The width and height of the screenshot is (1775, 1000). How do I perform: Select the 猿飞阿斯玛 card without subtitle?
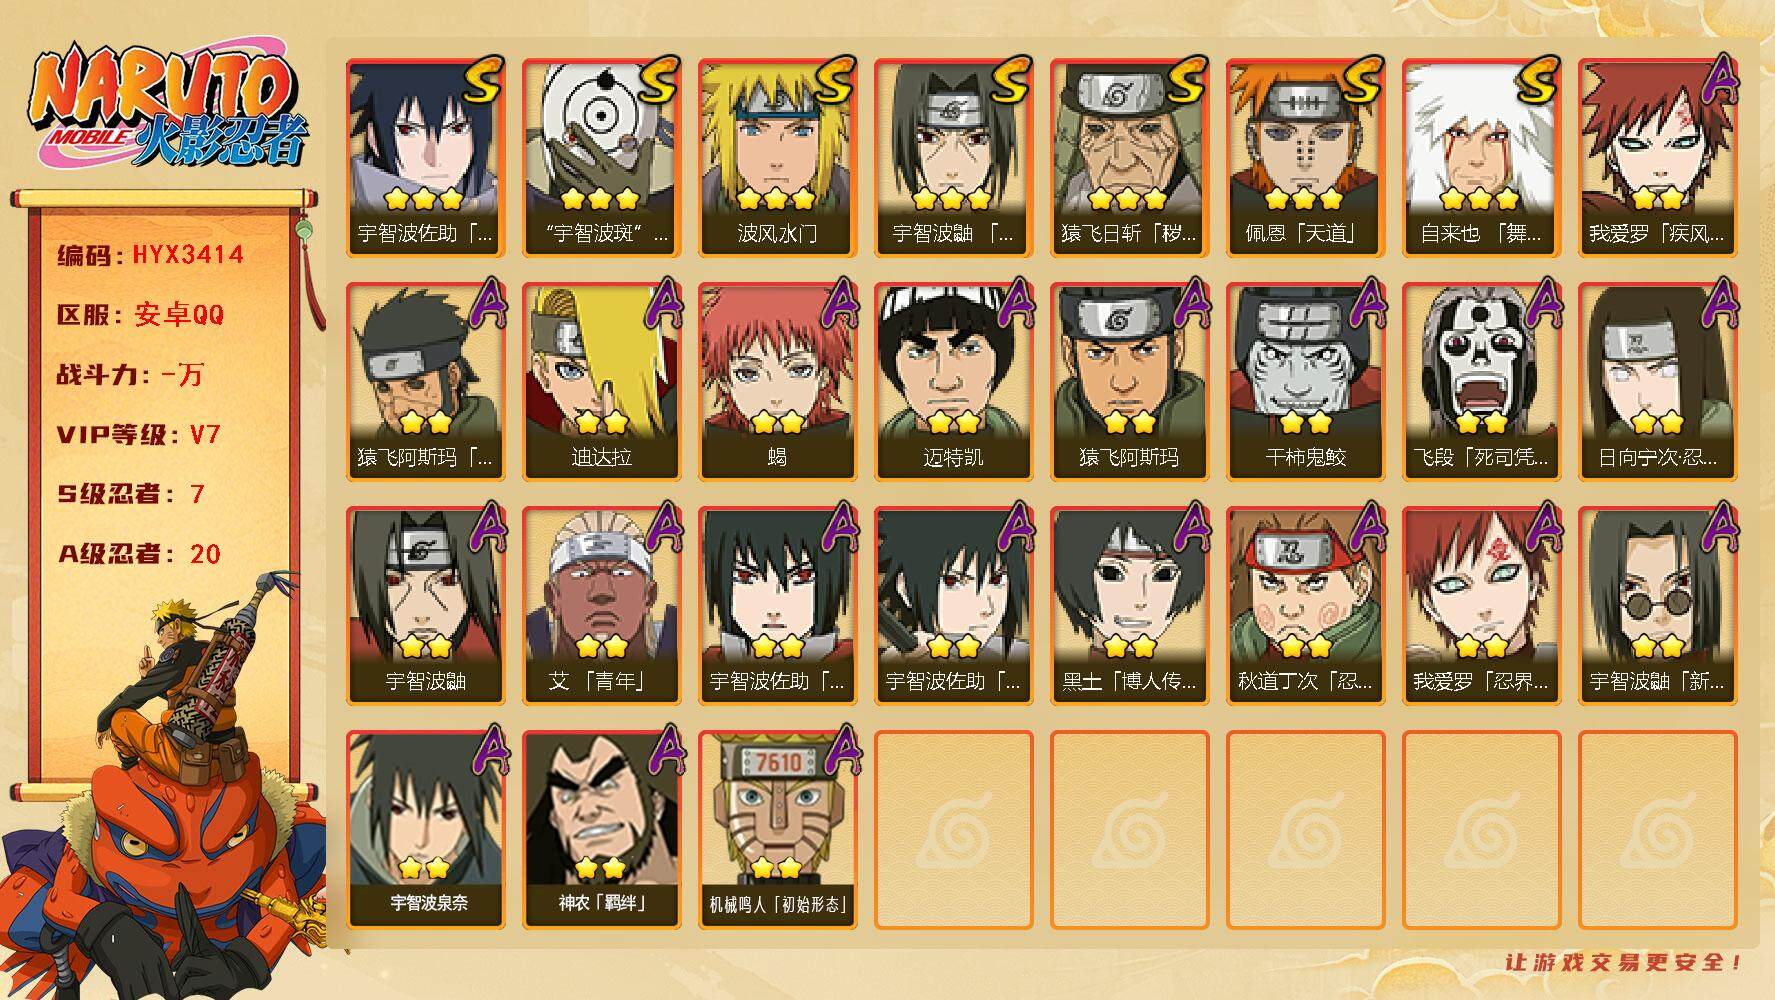click(x=1129, y=382)
